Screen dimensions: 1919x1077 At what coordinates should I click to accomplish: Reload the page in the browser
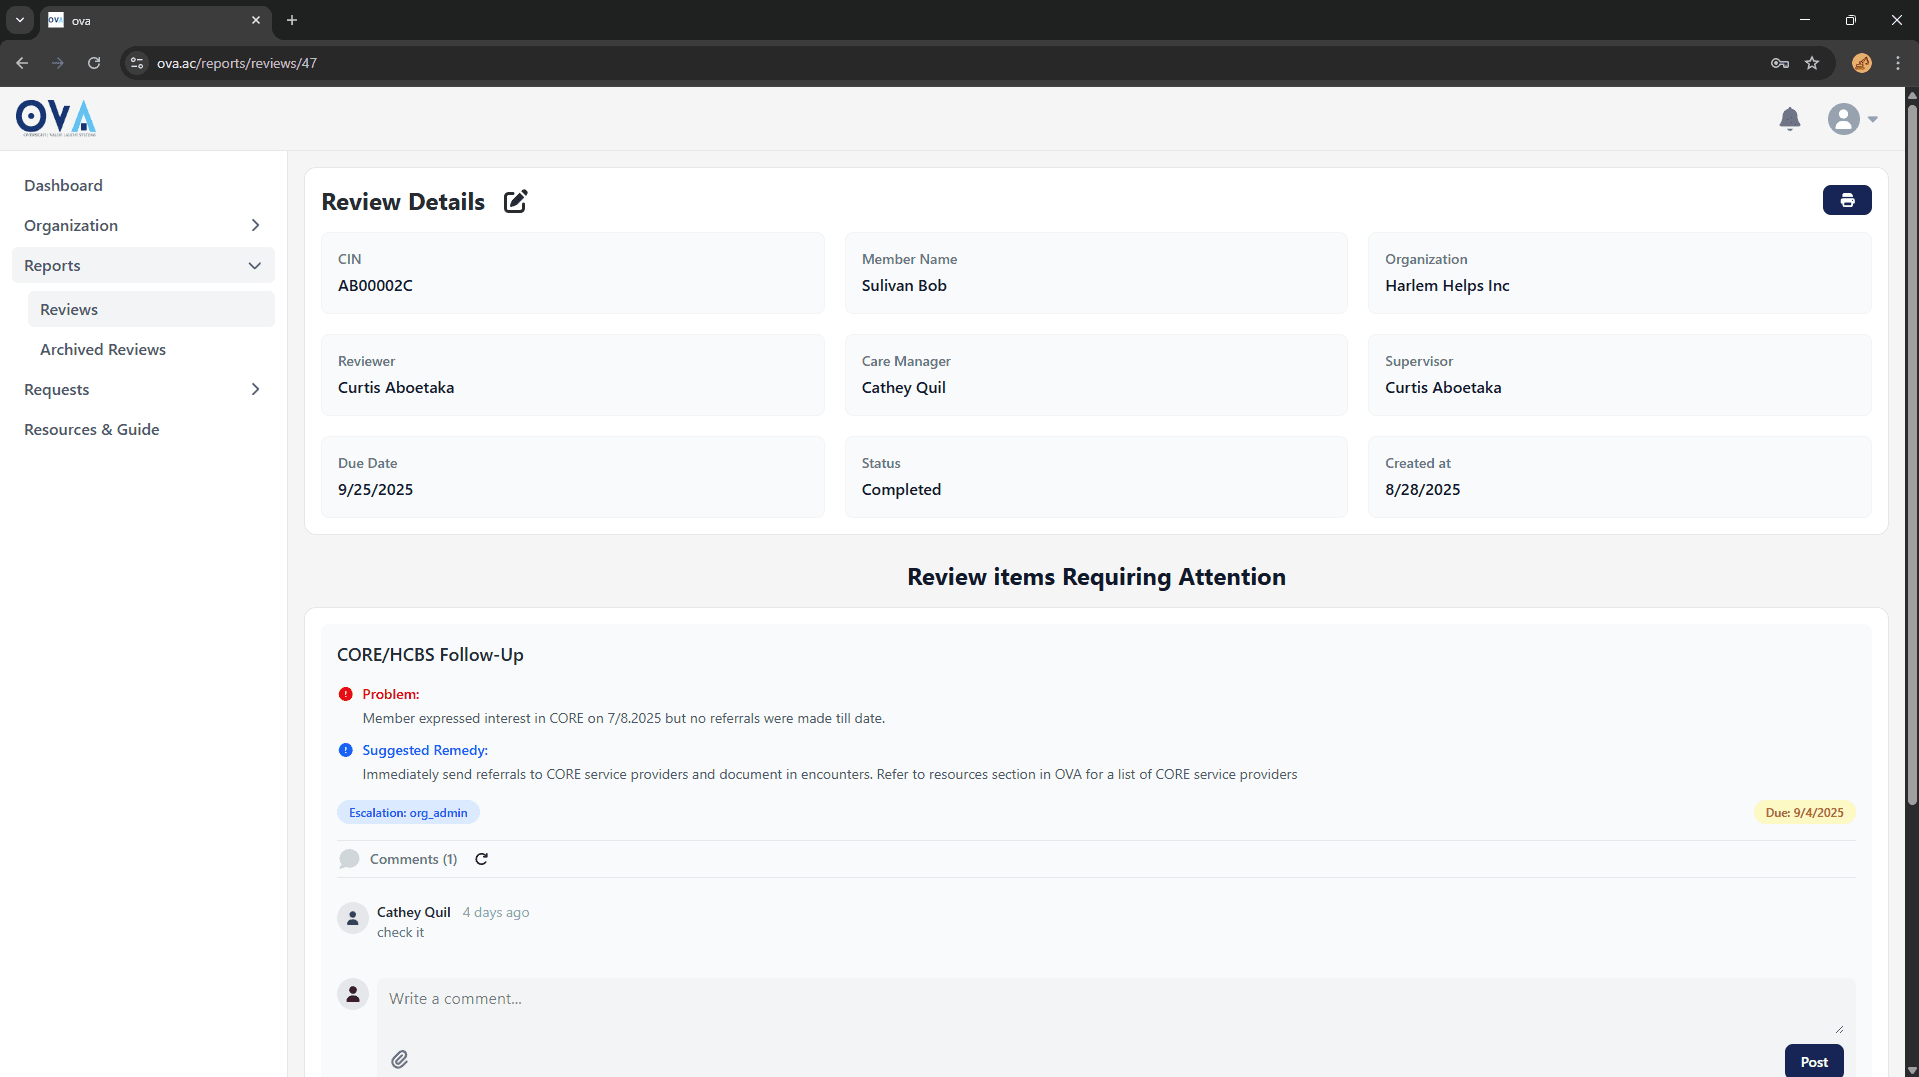94,63
